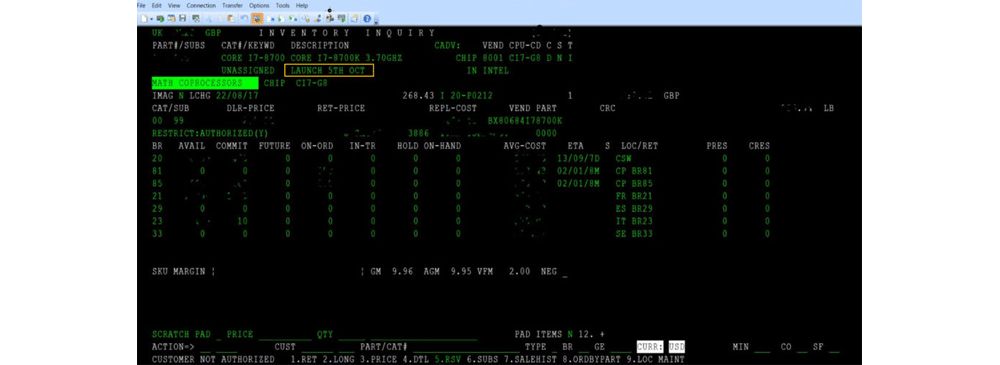
Task: Click the 9.LOC MAINT function option
Action: [x=655, y=359]
